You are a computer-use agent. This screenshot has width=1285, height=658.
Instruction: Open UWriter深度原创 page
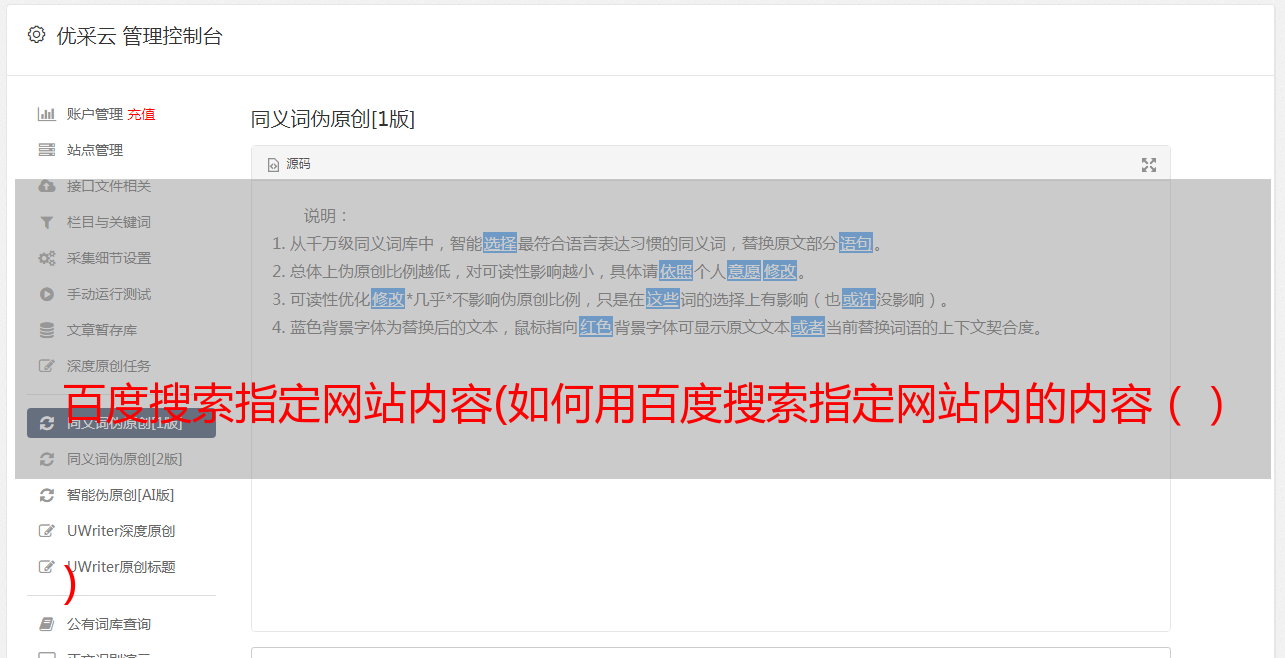click(121, 531)
